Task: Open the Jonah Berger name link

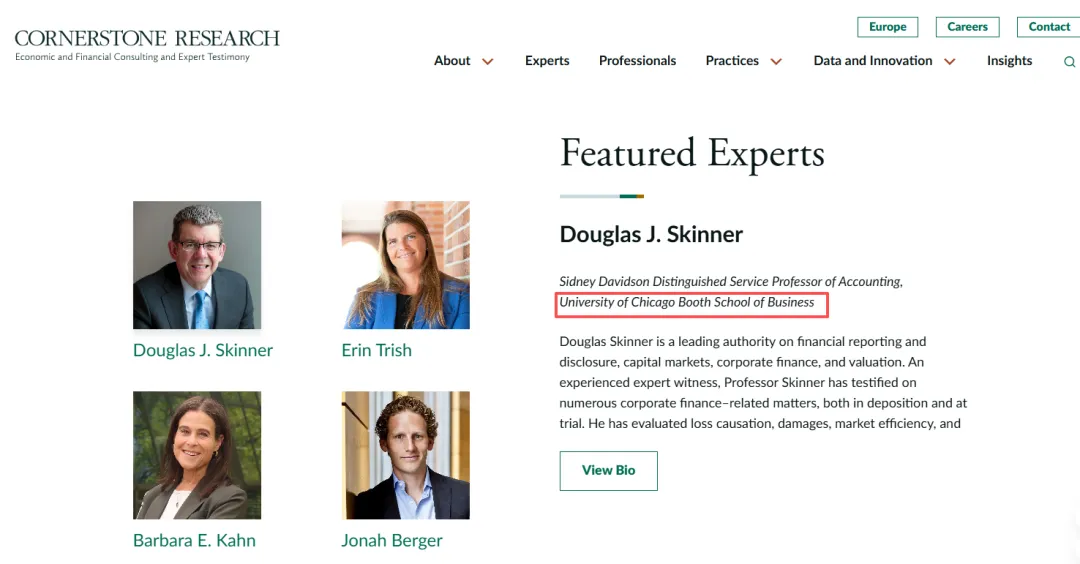Action: tap(392, 541)
